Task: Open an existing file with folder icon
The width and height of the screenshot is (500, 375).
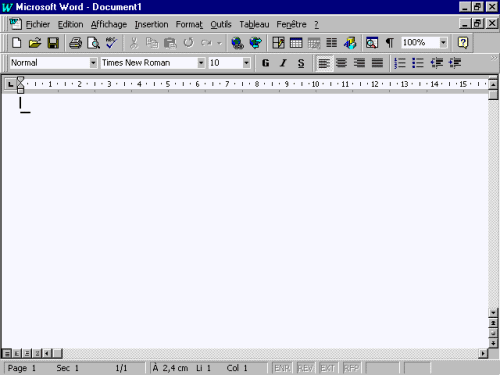Action: point(35,43)
